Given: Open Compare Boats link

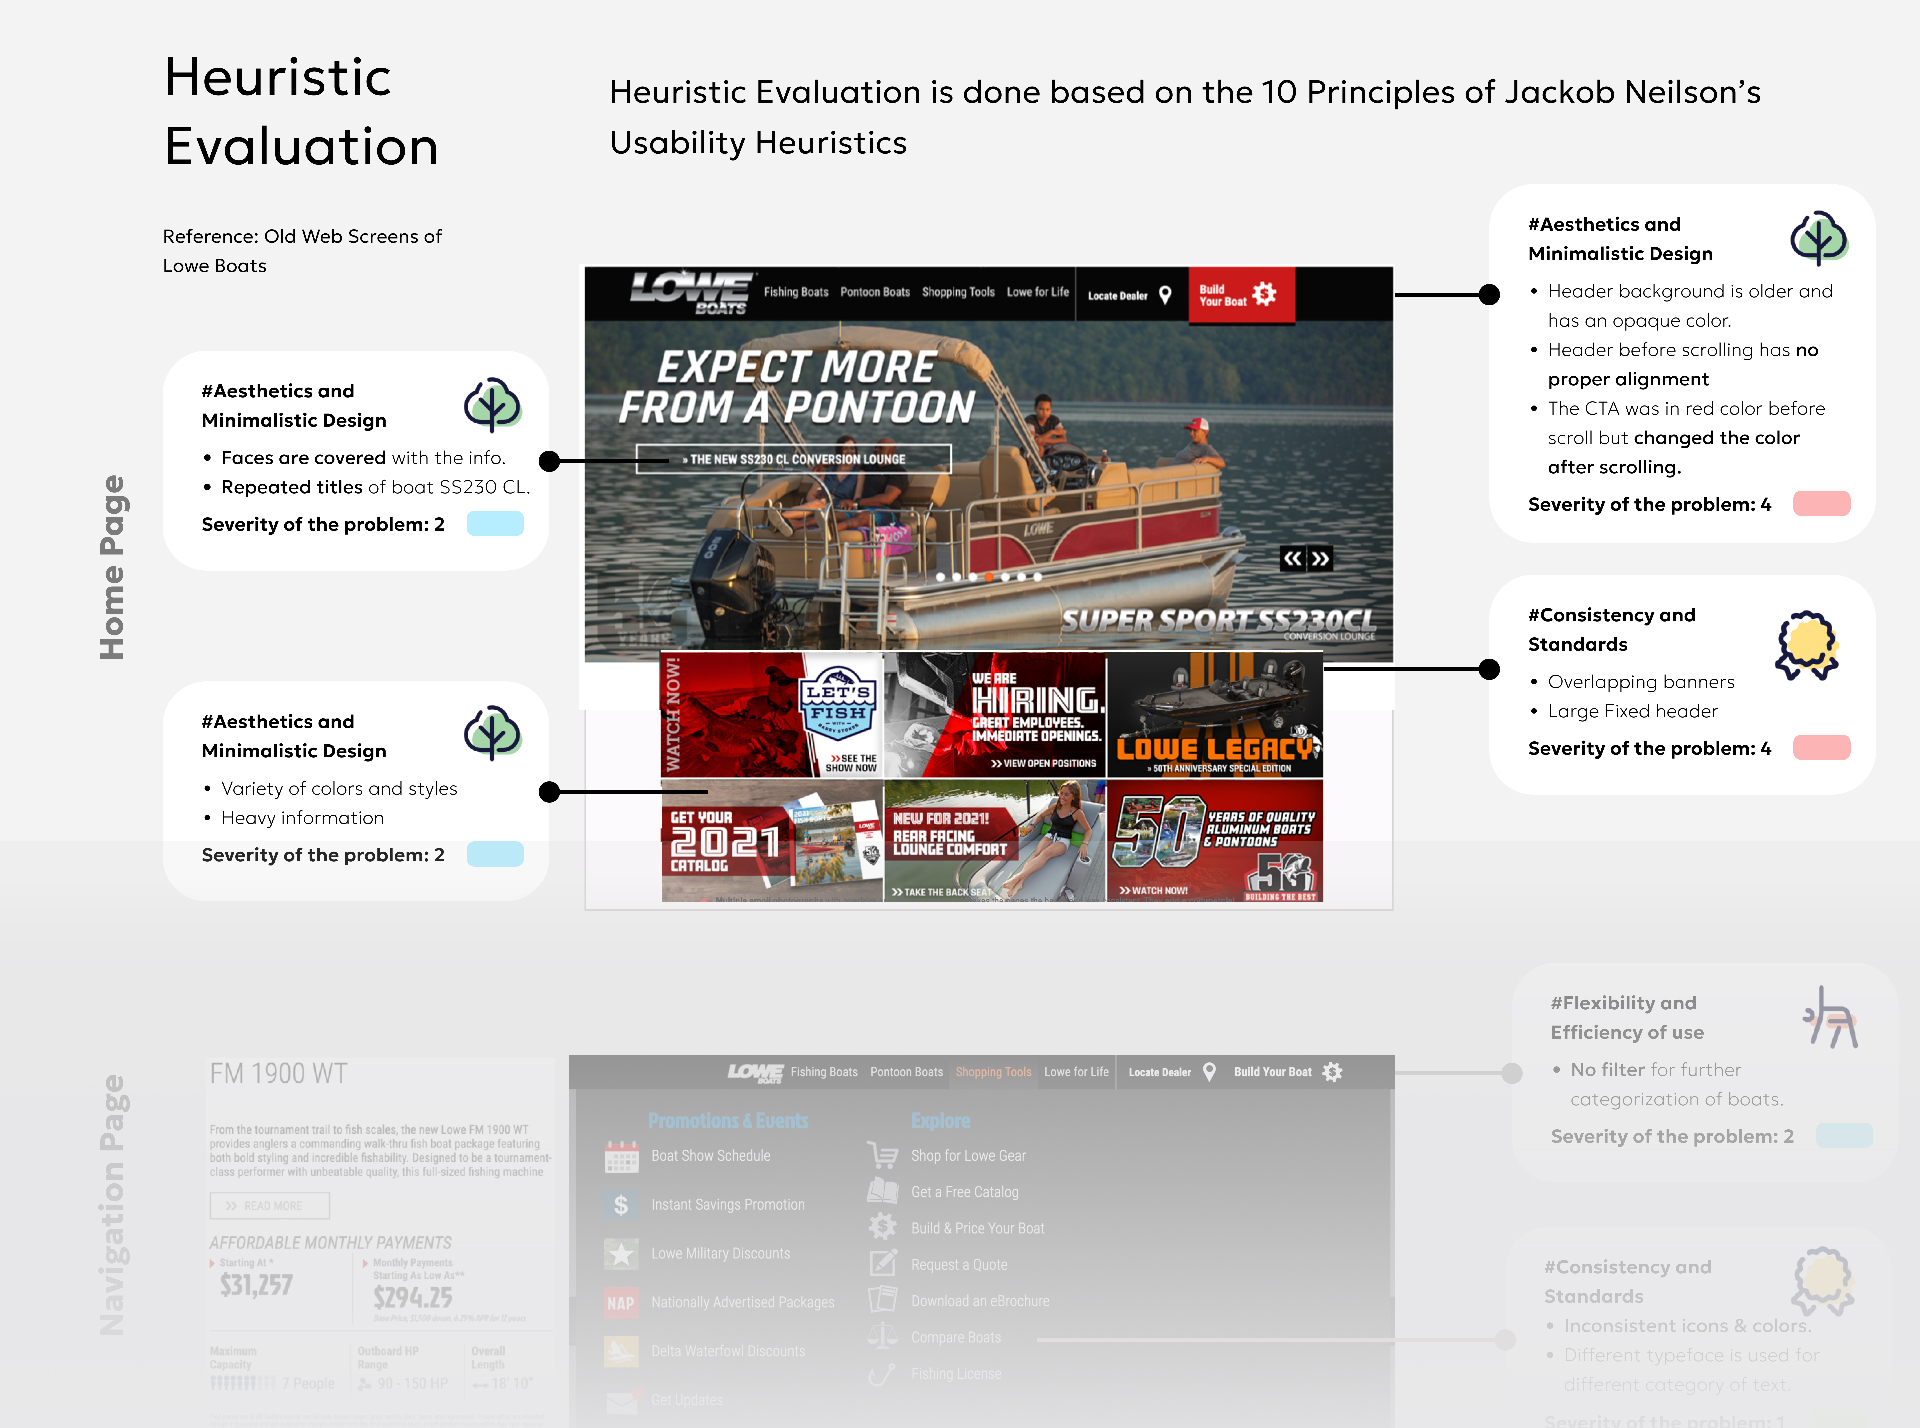Looking at the screenshot, I should coord(956,1338).
